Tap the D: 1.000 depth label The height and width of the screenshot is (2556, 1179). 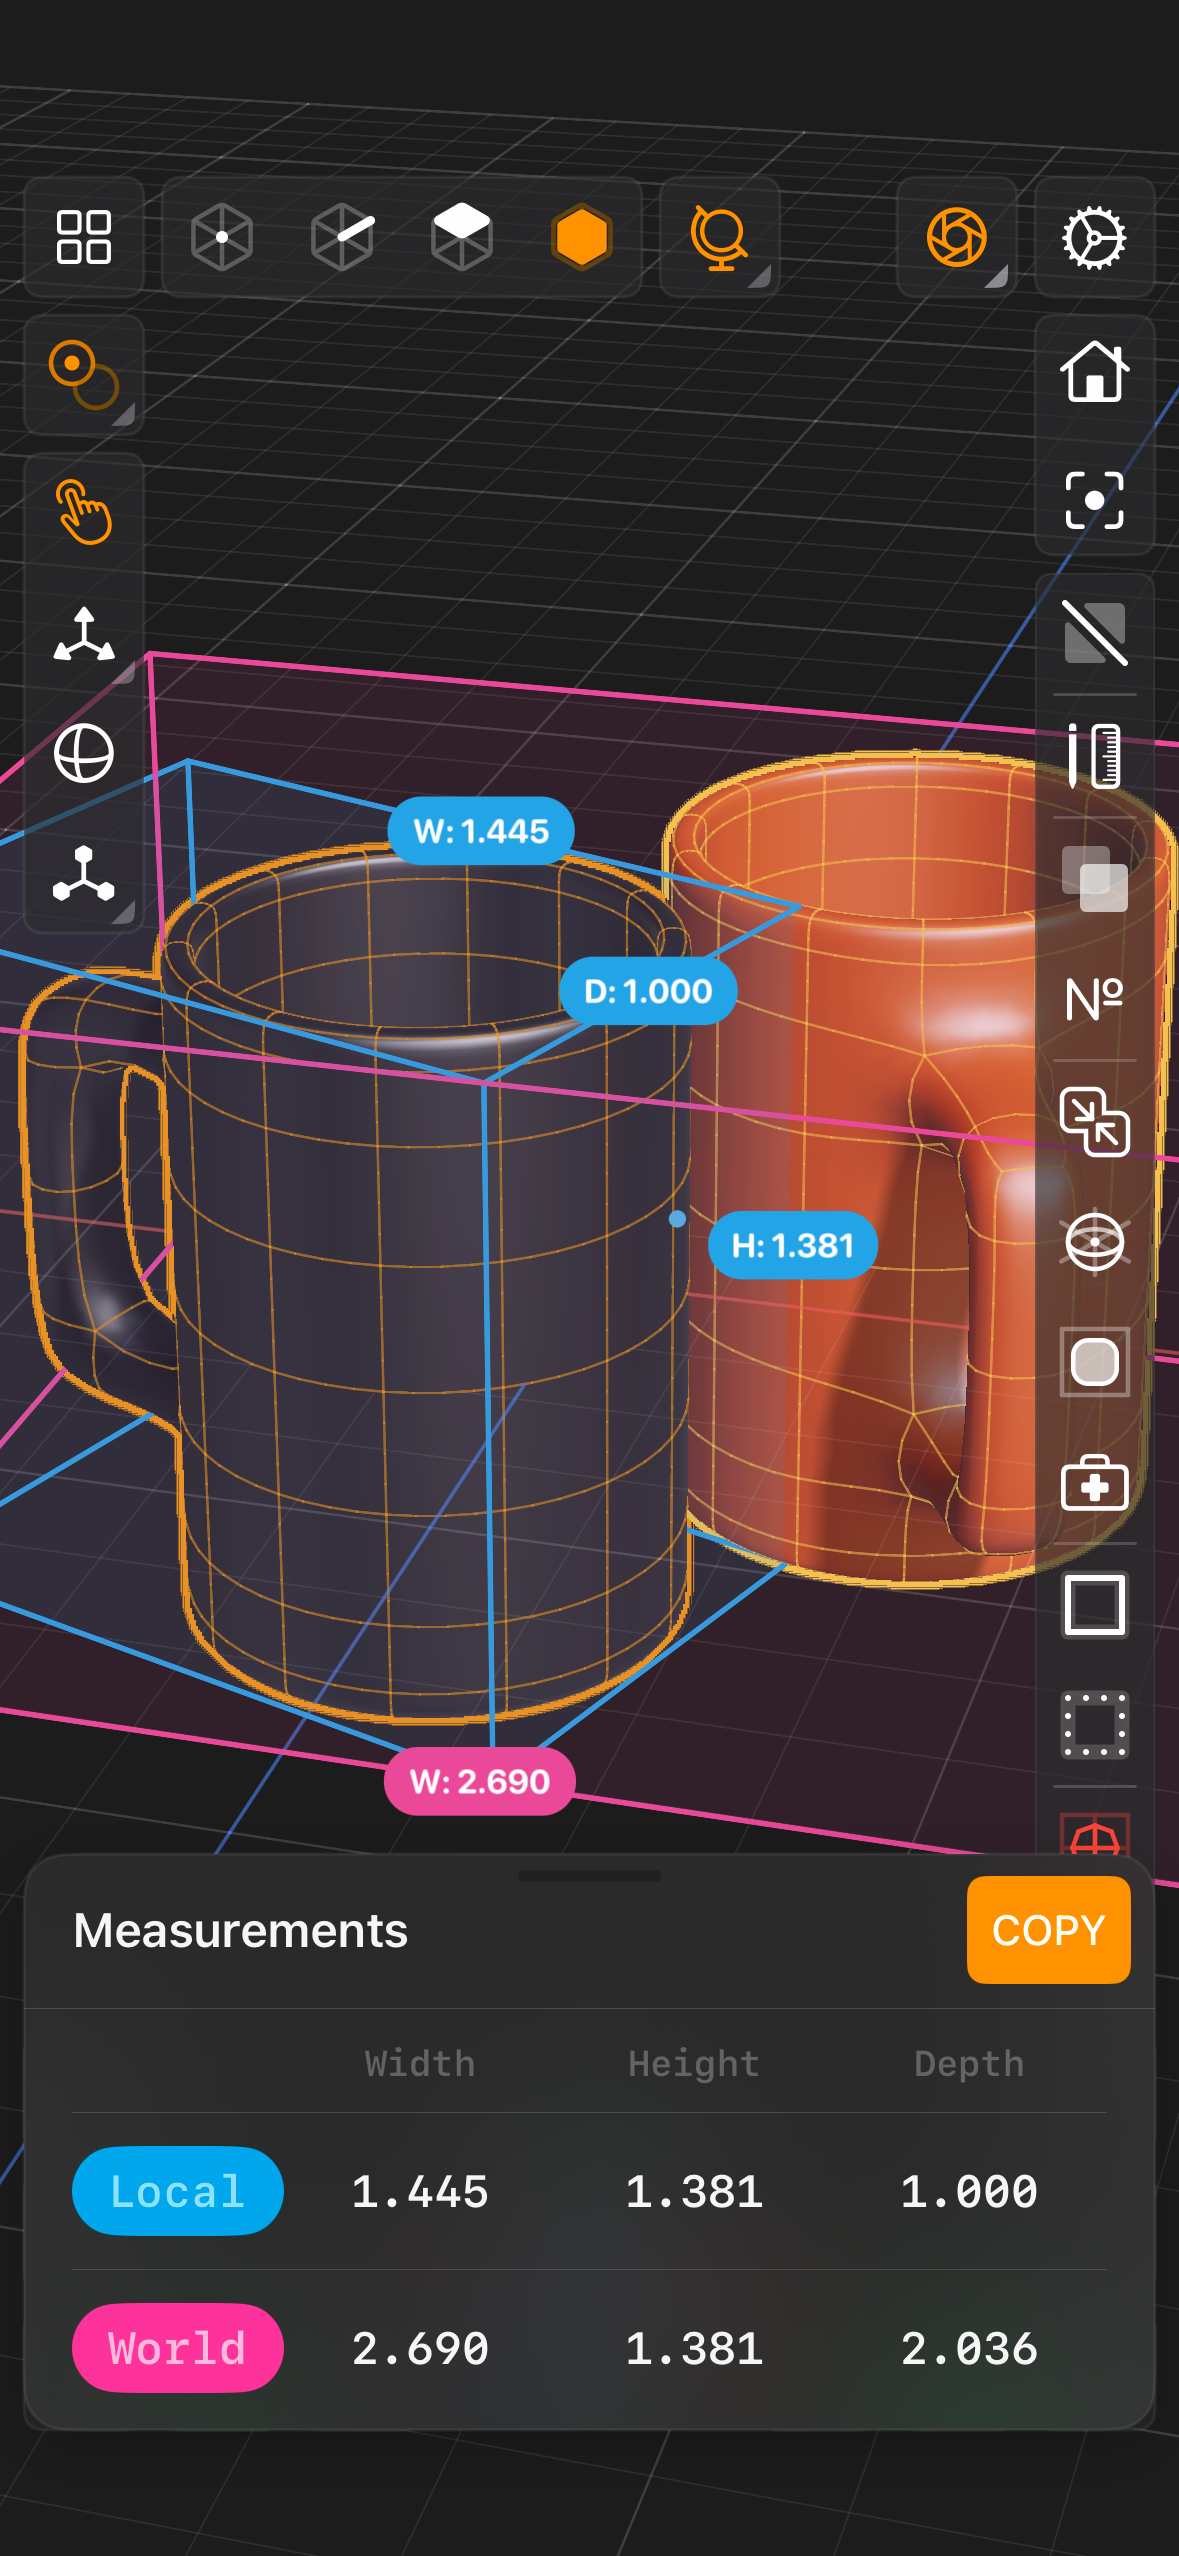tap(648, 991)
